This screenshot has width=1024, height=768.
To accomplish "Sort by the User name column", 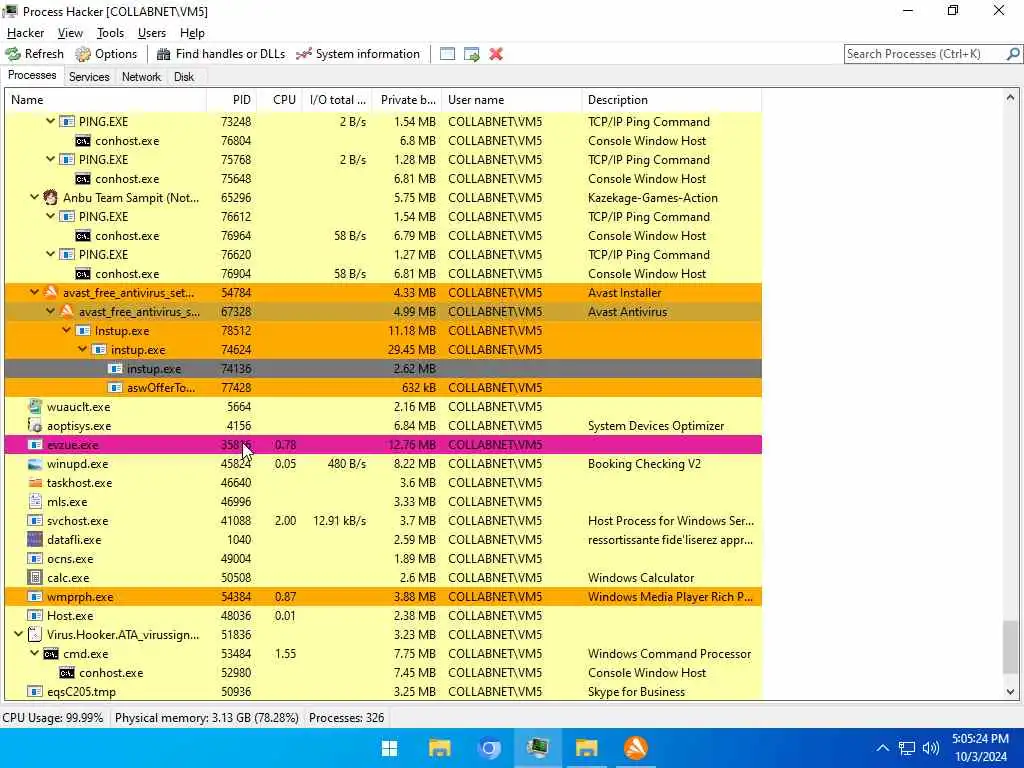I will click(511, 100).
